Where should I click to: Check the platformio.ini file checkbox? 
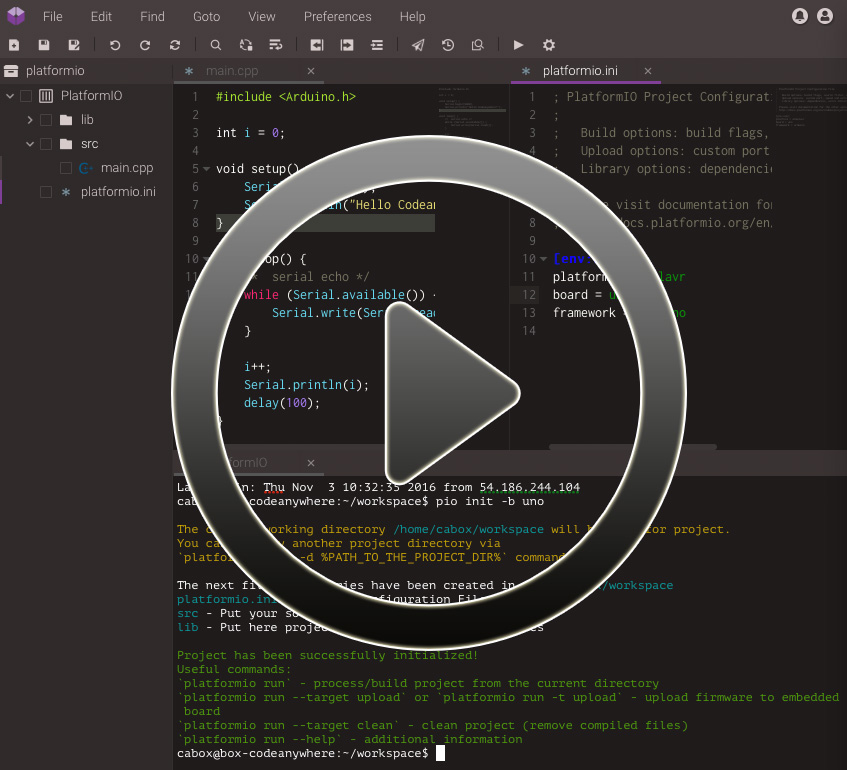(46, 192)
